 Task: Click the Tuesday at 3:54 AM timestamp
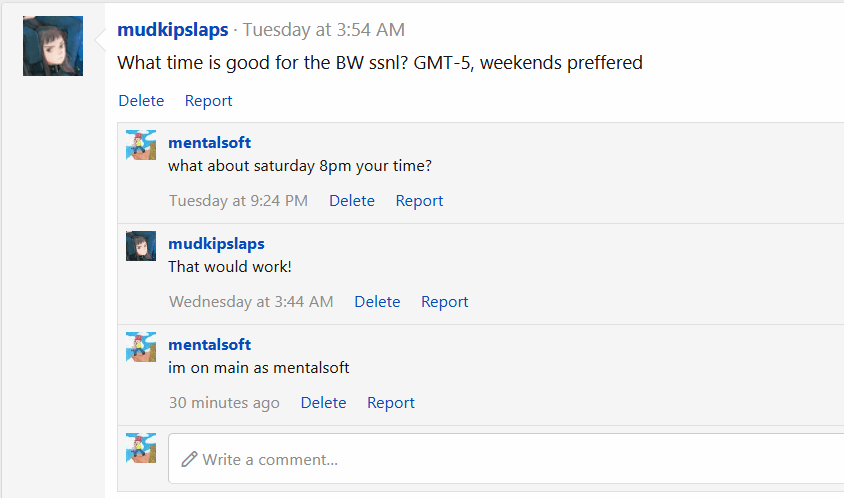(324, 30)
